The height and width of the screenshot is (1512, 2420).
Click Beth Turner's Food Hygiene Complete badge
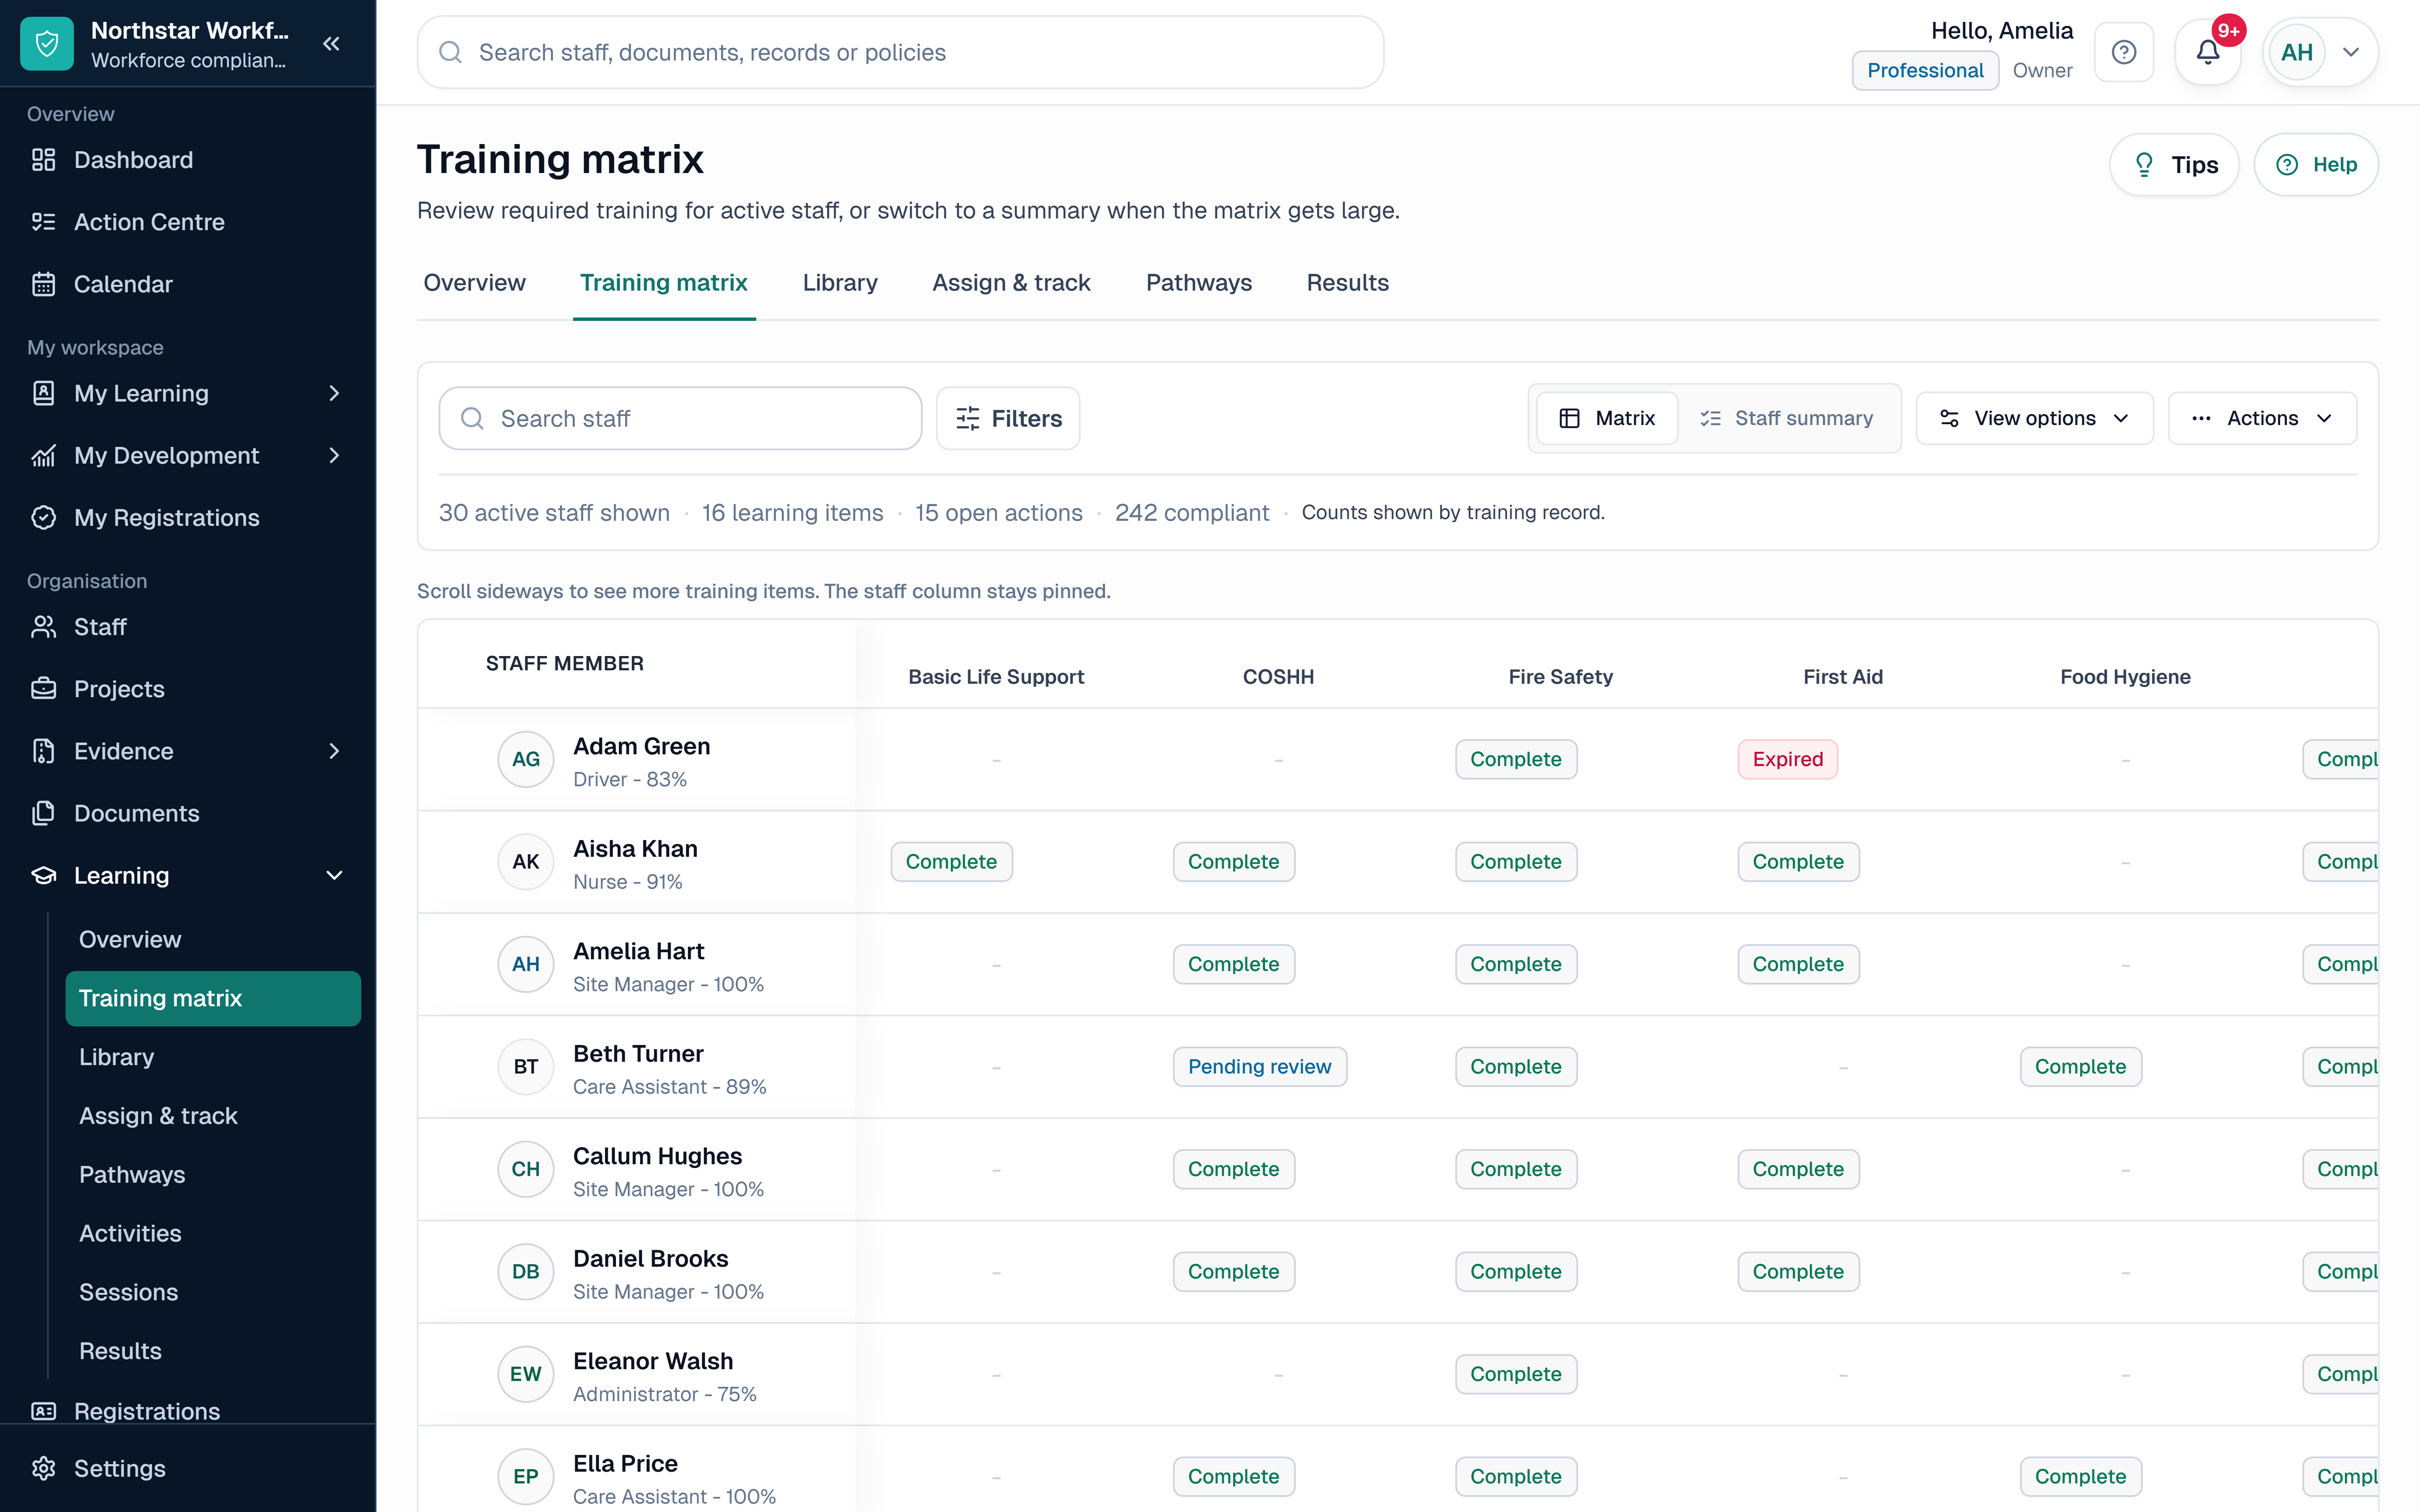click(x=2080, y=1067)
